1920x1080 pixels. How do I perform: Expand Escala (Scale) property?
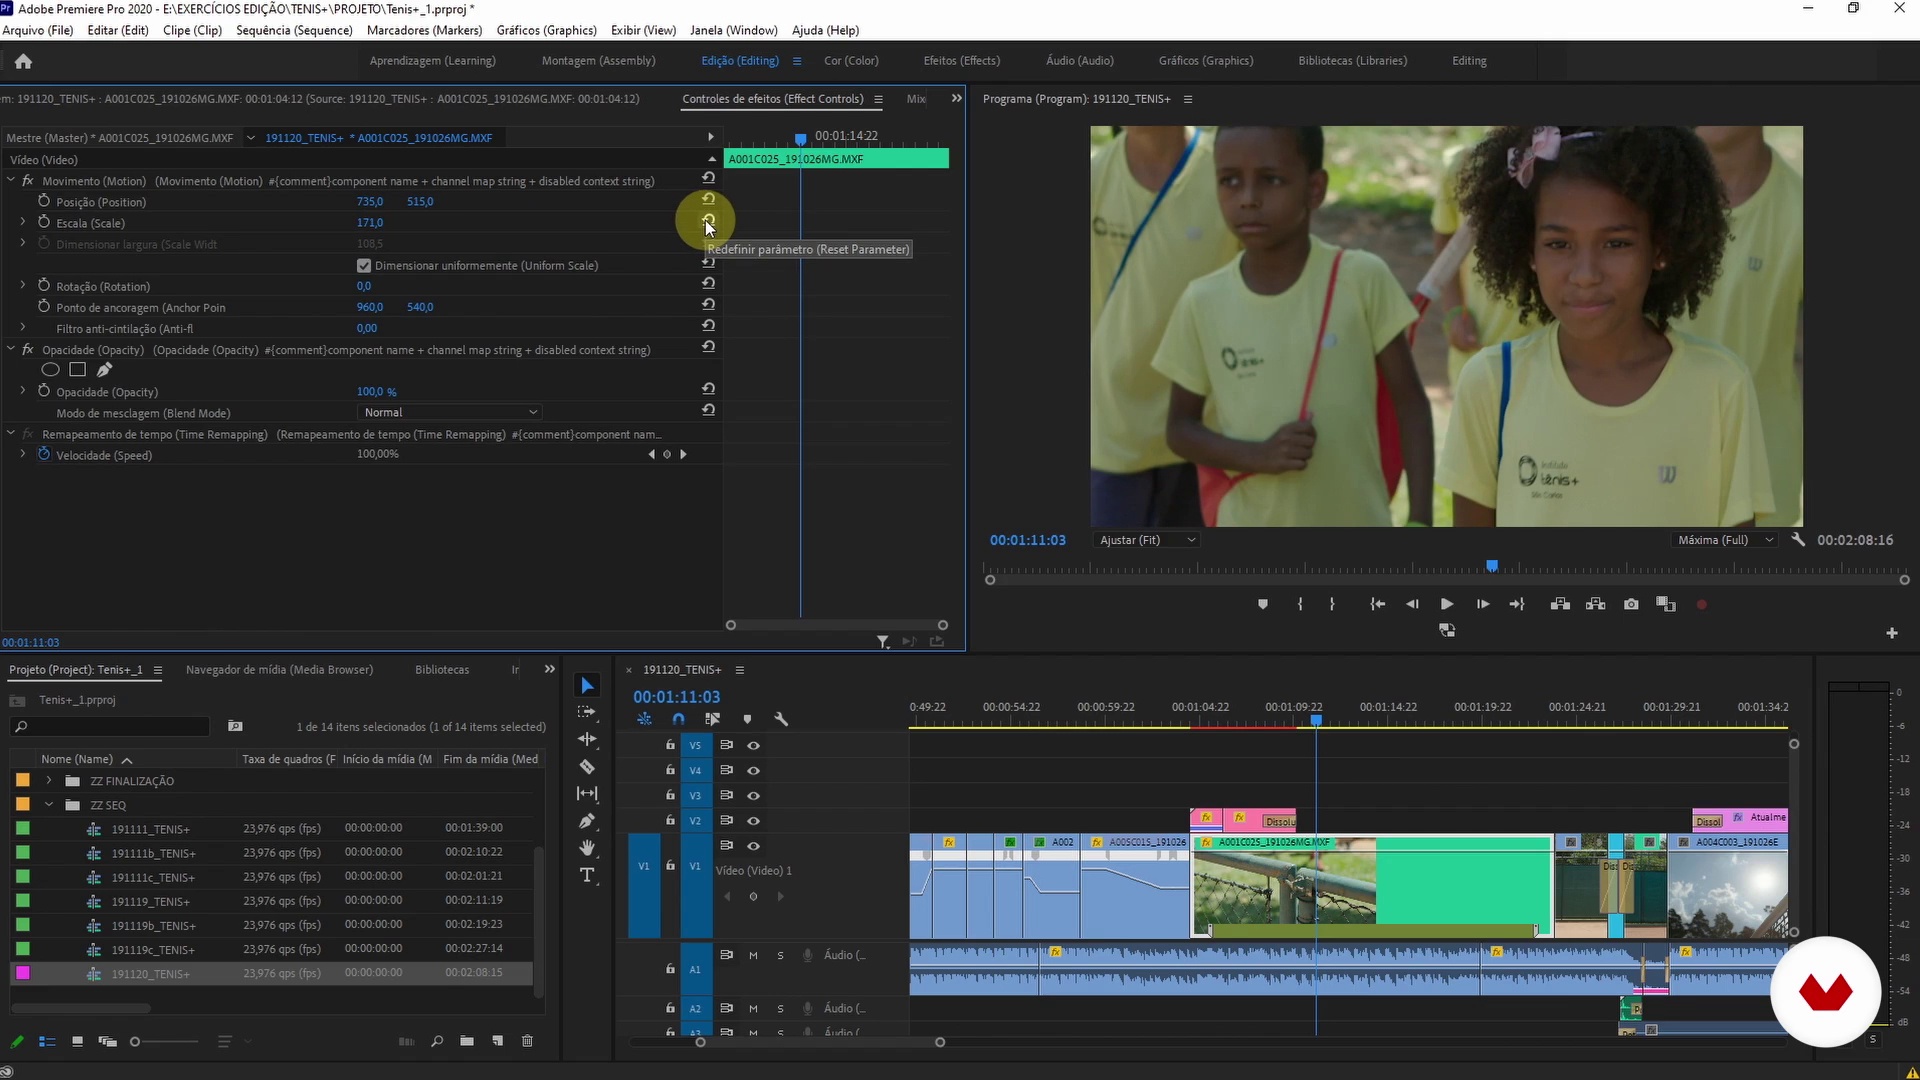[23, 222]
